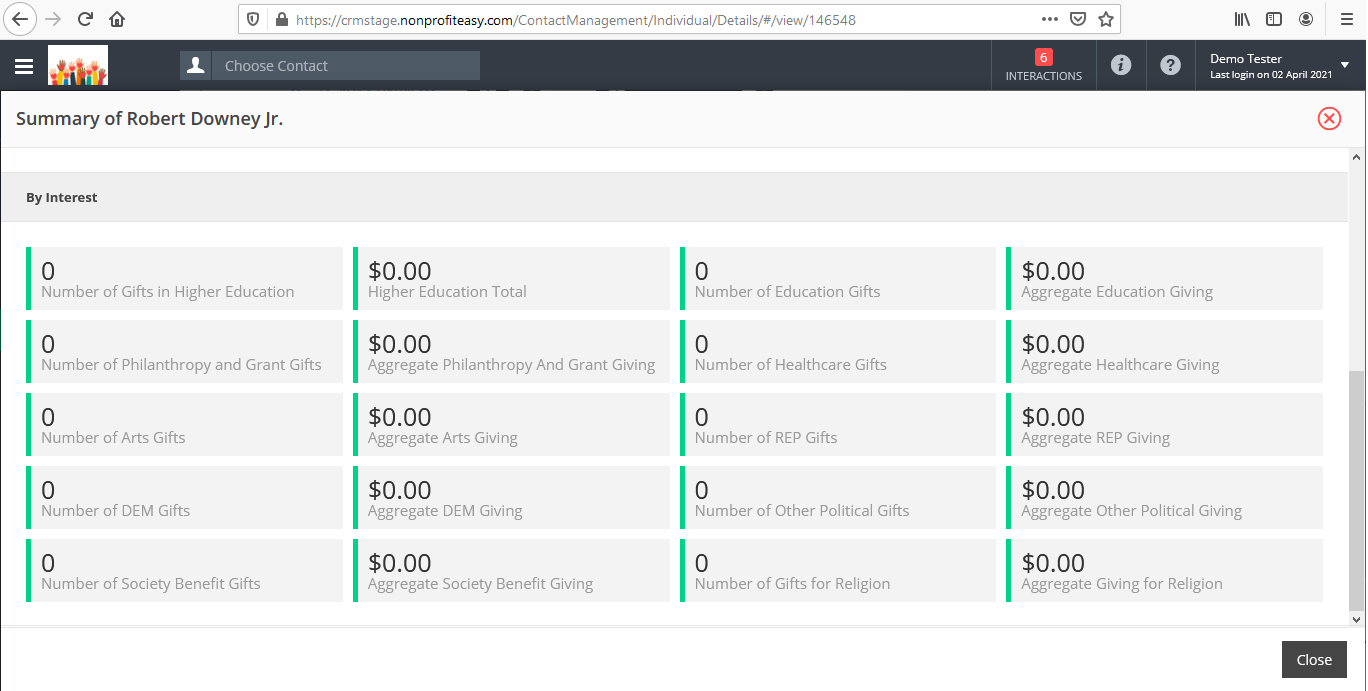Open the information icon in header
This screenshot has width=1368, height=691.
1121,66
